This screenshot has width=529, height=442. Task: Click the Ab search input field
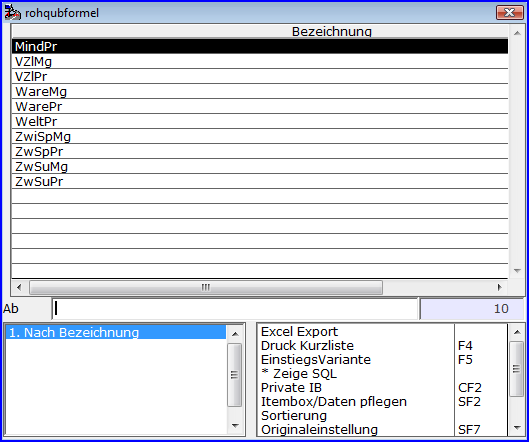click(x=235, y=308)
